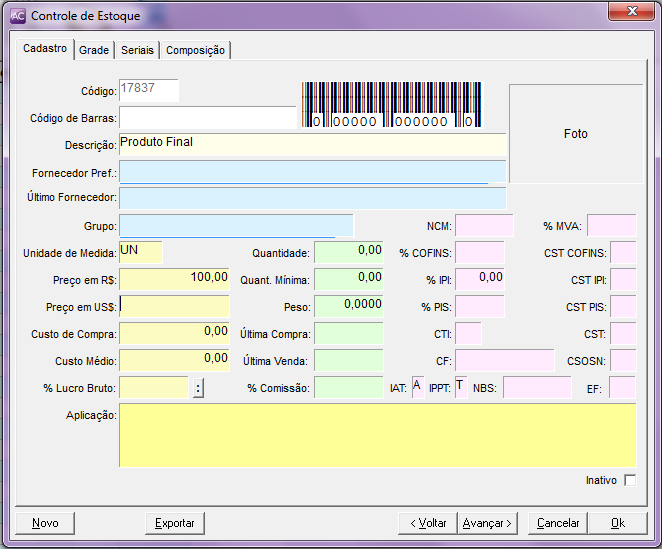Switch to the Grade tab
The width and height of the screenshot is (662, 549).
click(94, 50)
